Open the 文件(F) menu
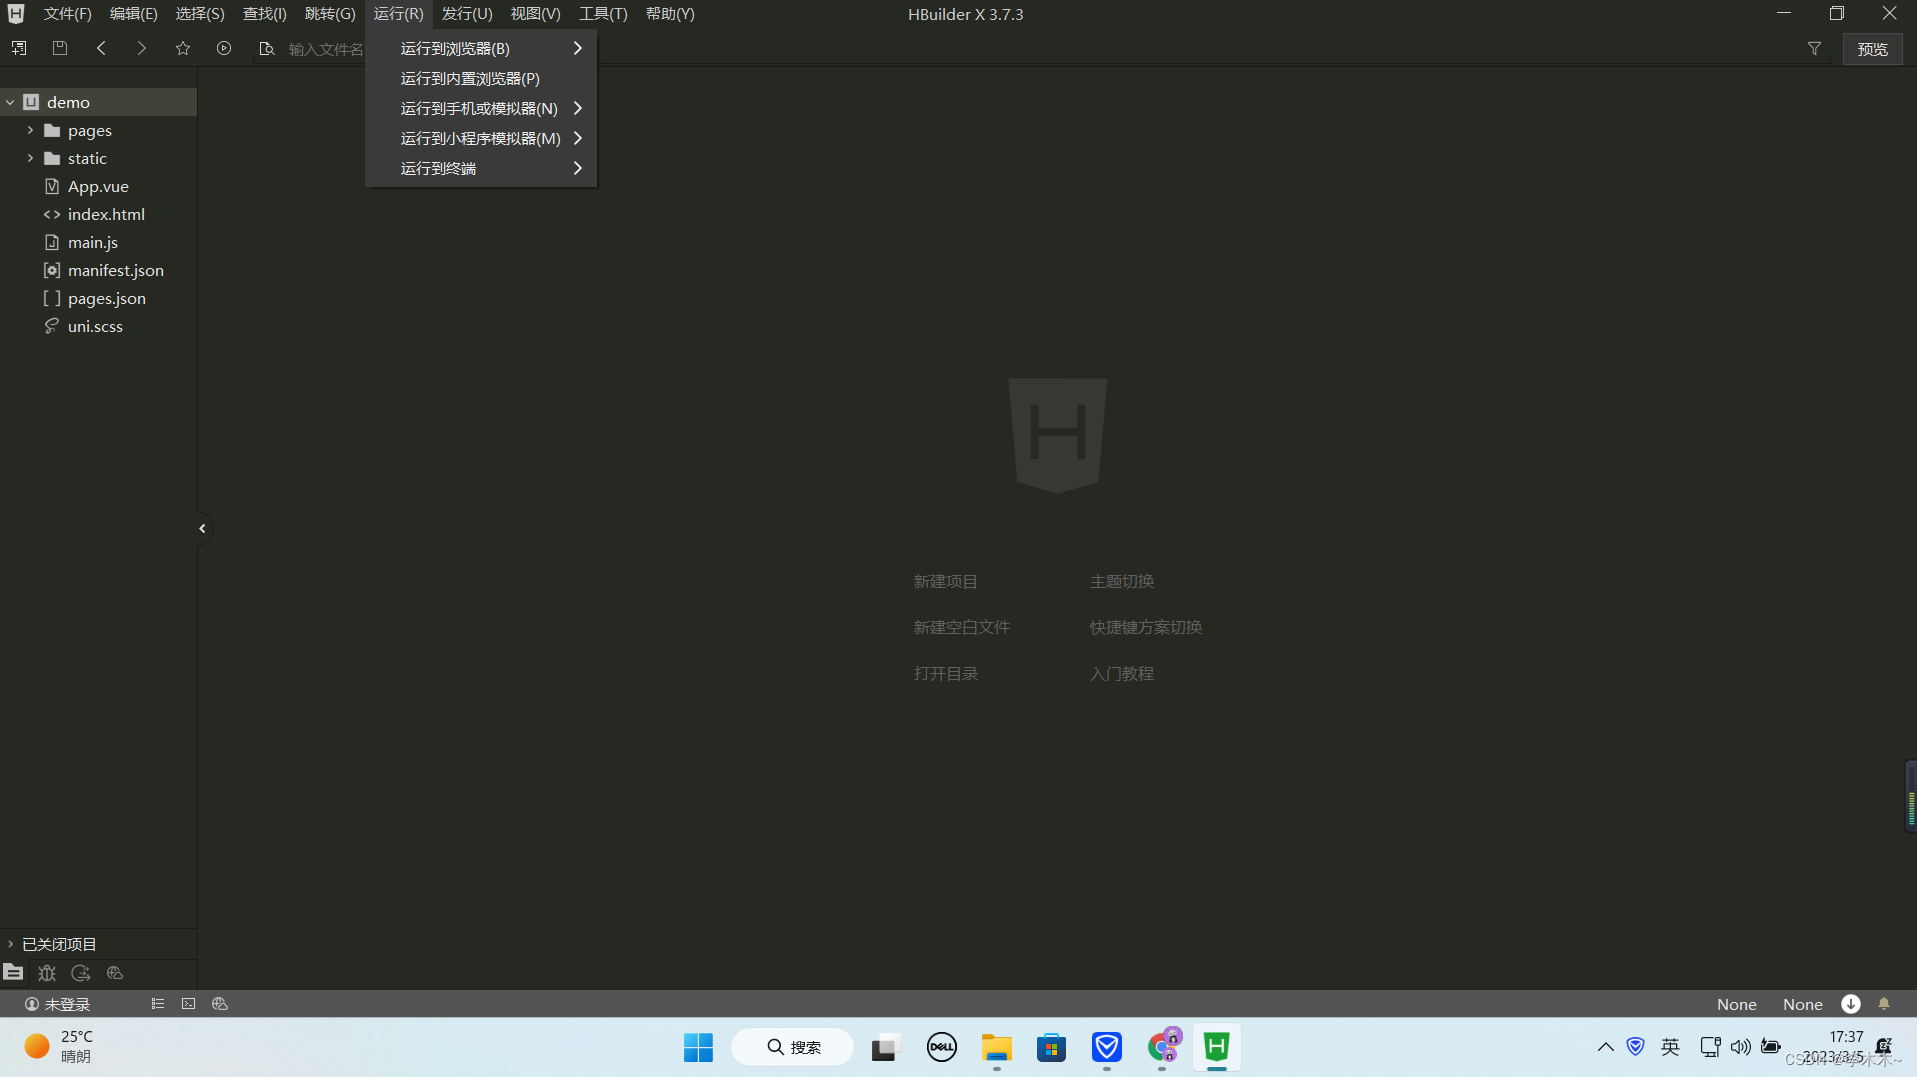This screenshot has width=1917, height=1077. tap(67, 14)
